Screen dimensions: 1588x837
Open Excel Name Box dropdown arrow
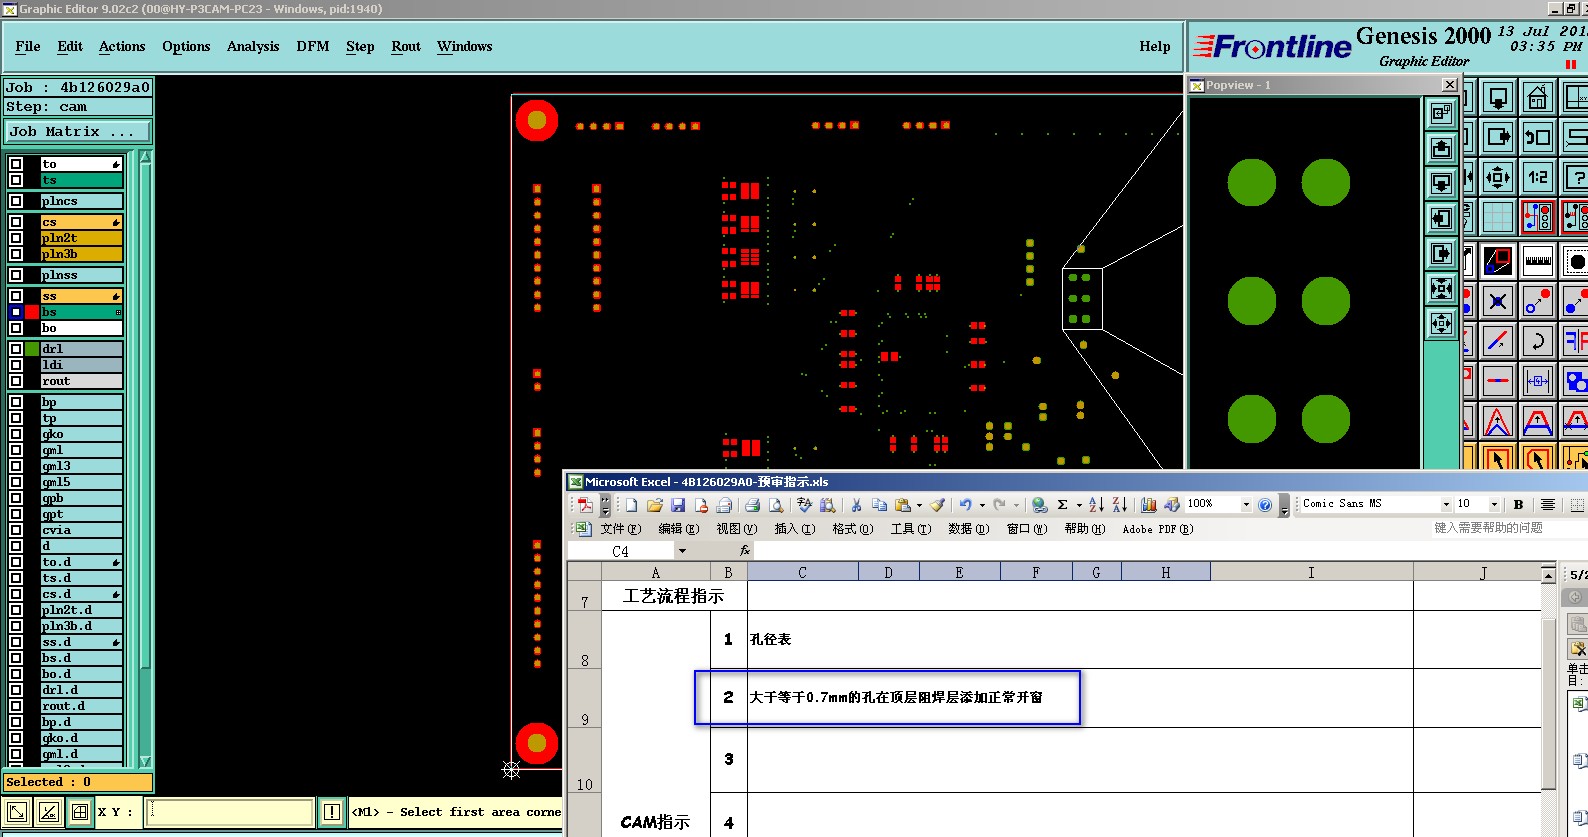click(x=682, y=551)
